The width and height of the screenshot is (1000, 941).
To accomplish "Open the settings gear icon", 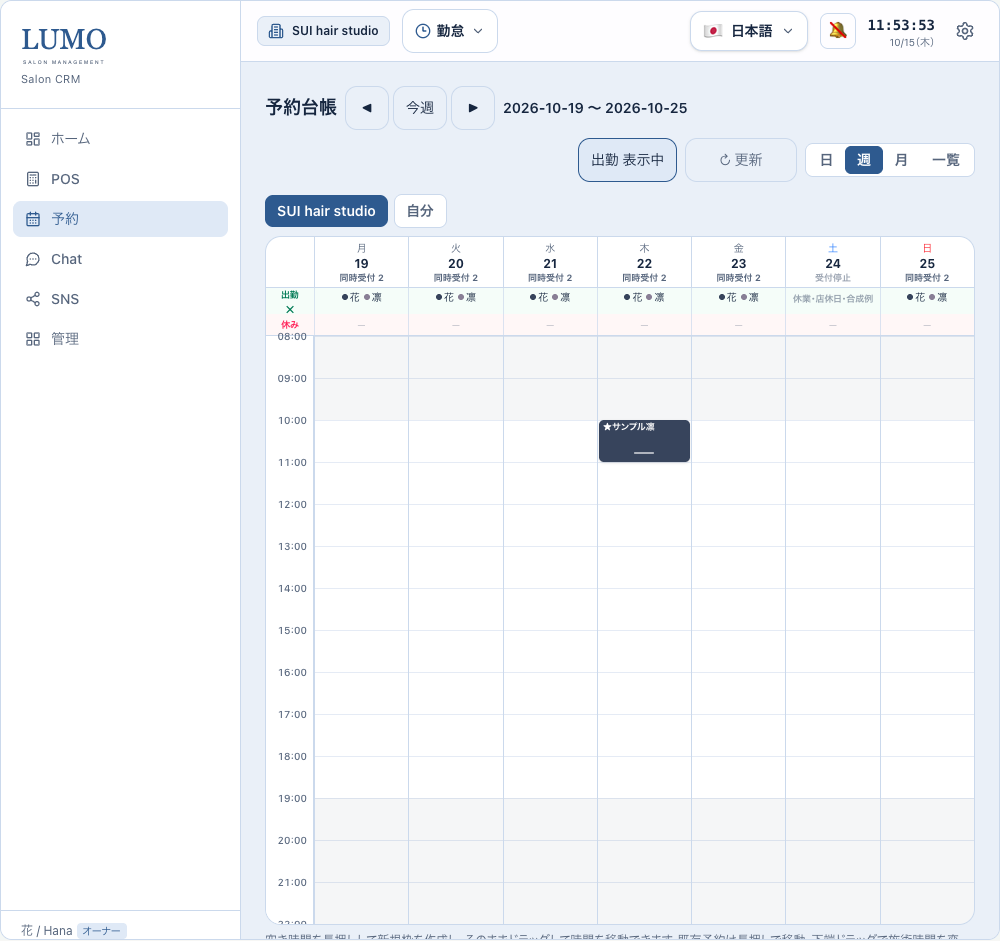I will coord(964,31).
